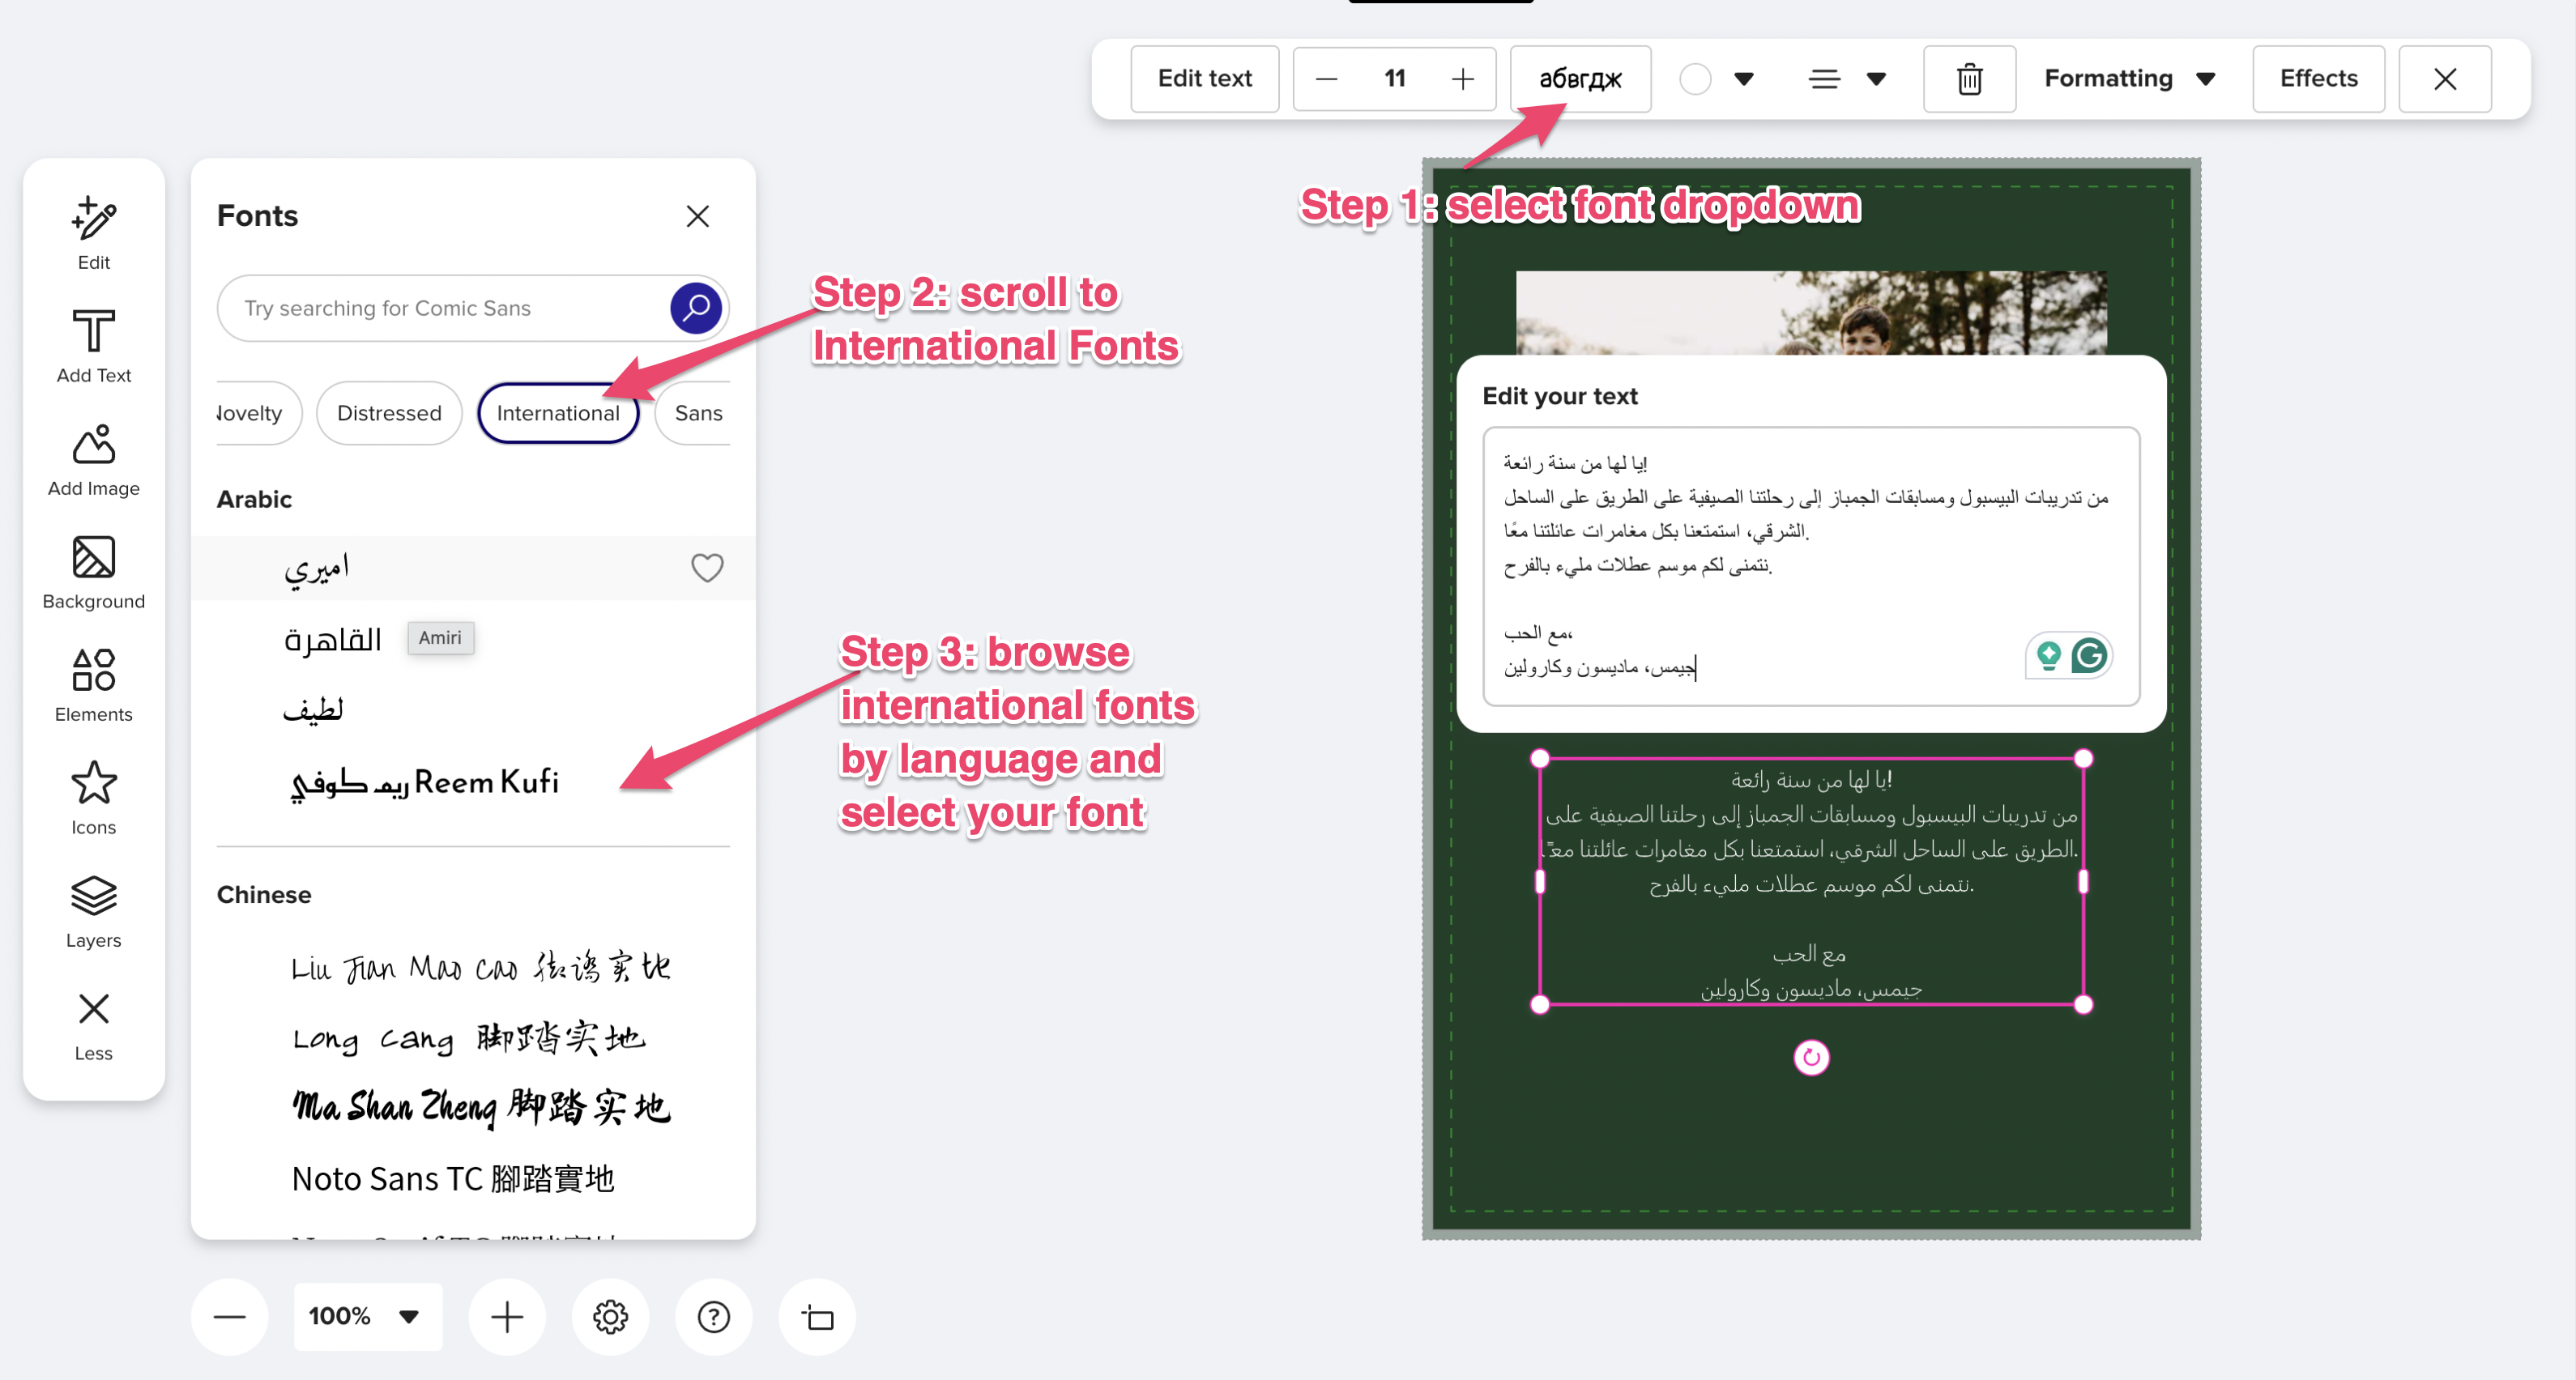The image size is (2576, 1380).
Task: Click the white text color swatch
Action: 1694,78
